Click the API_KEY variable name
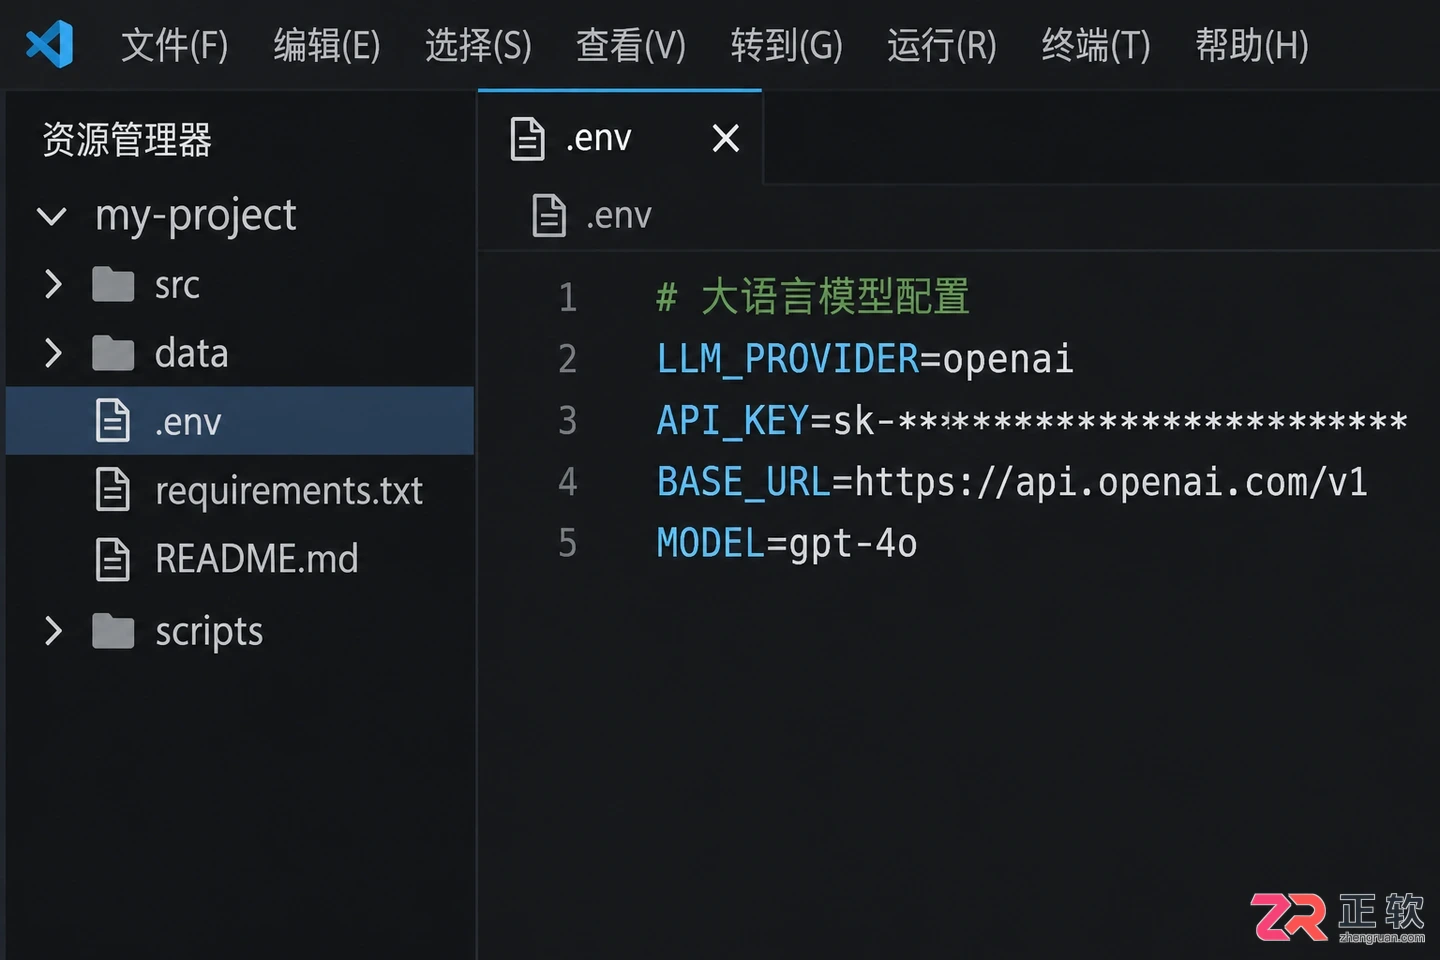 click(x=732, y=421)
